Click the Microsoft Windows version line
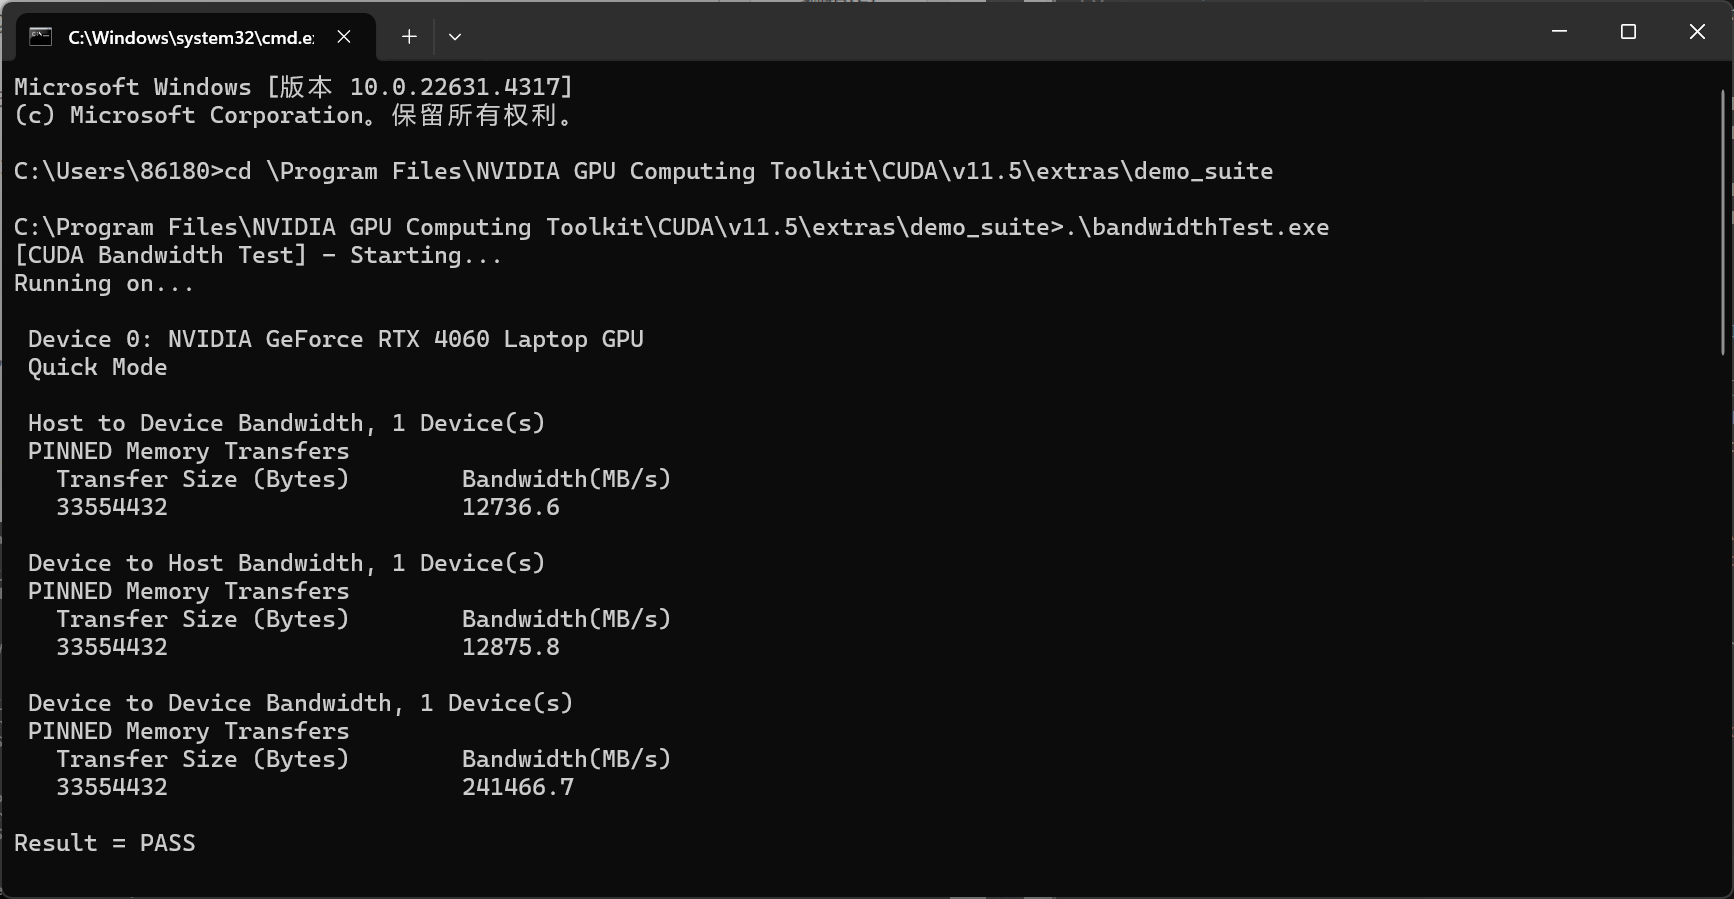The image size is (1734, 899). tap(294, 87)
